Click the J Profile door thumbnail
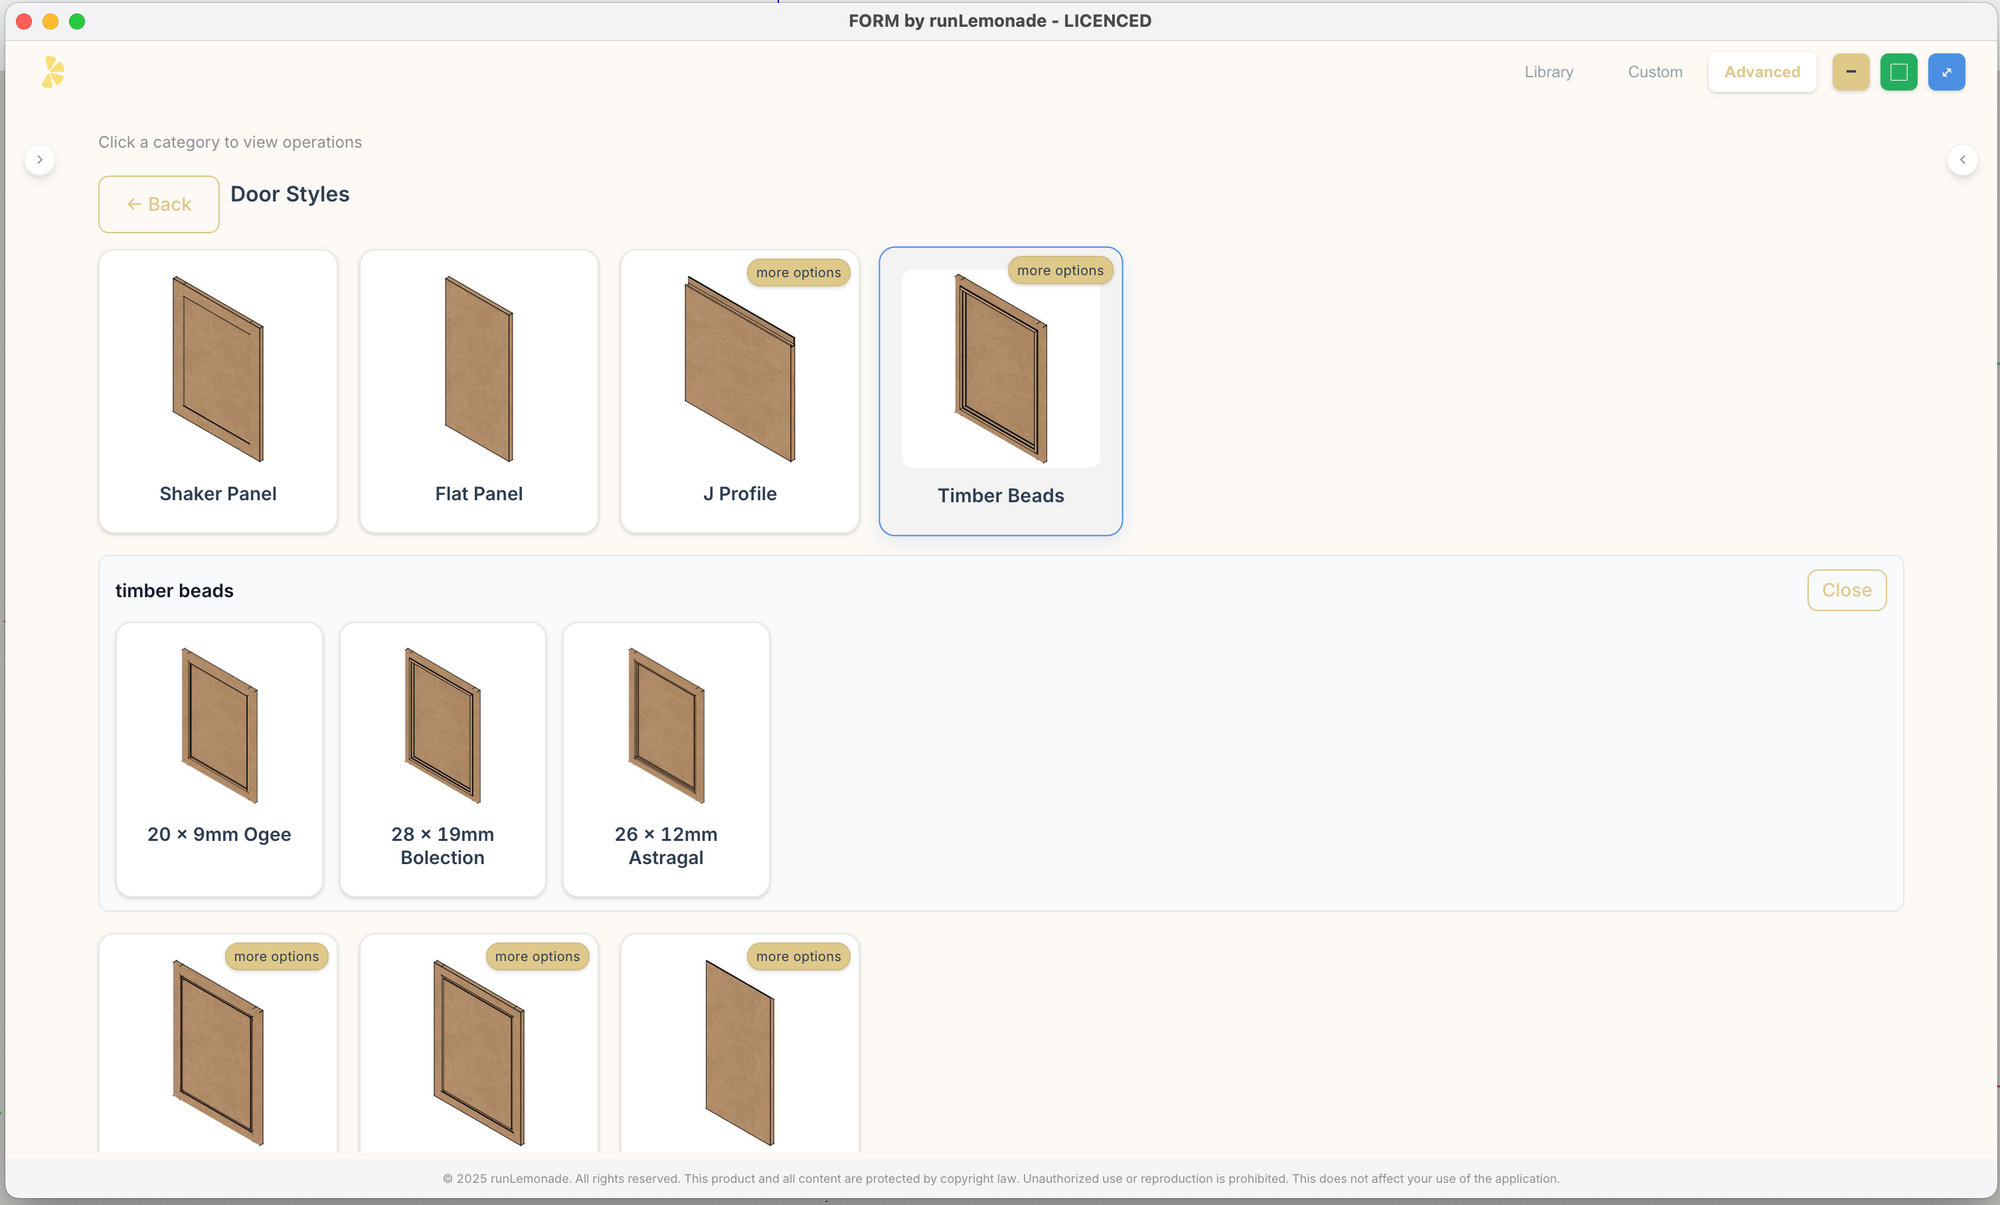This screenshot has width=2000, height=1205. [739, 370]
